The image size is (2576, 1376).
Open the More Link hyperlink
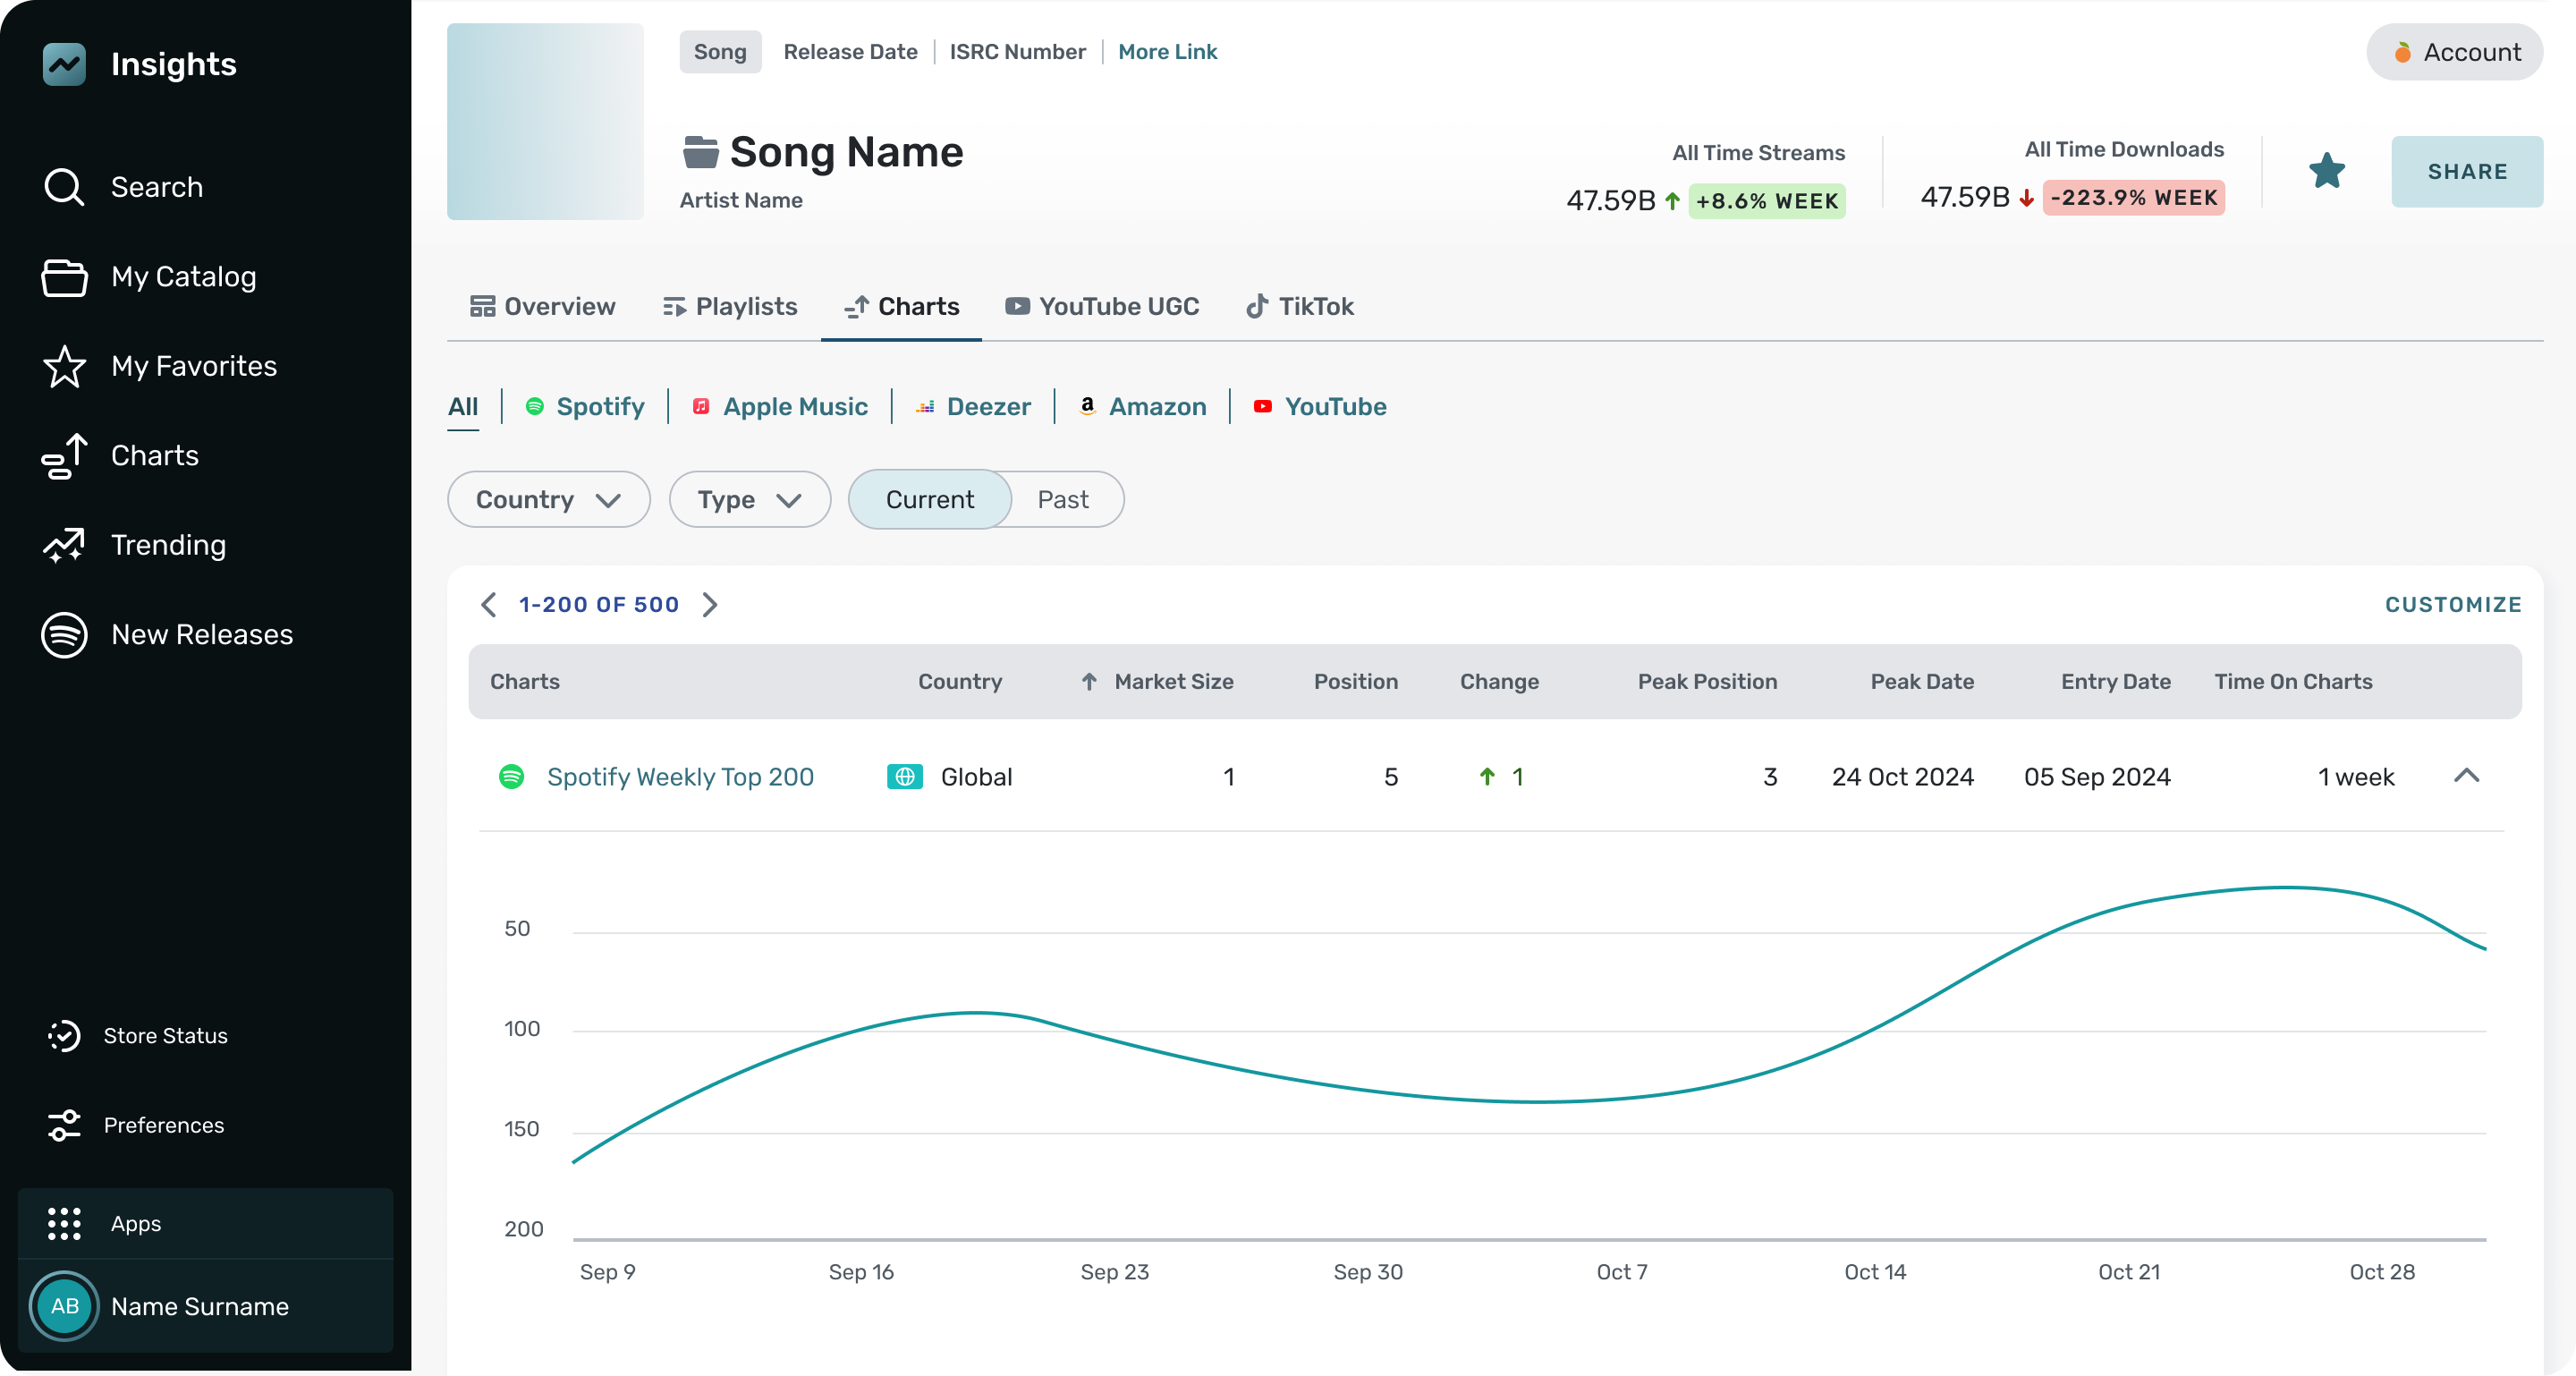(x=1167, y=52)
